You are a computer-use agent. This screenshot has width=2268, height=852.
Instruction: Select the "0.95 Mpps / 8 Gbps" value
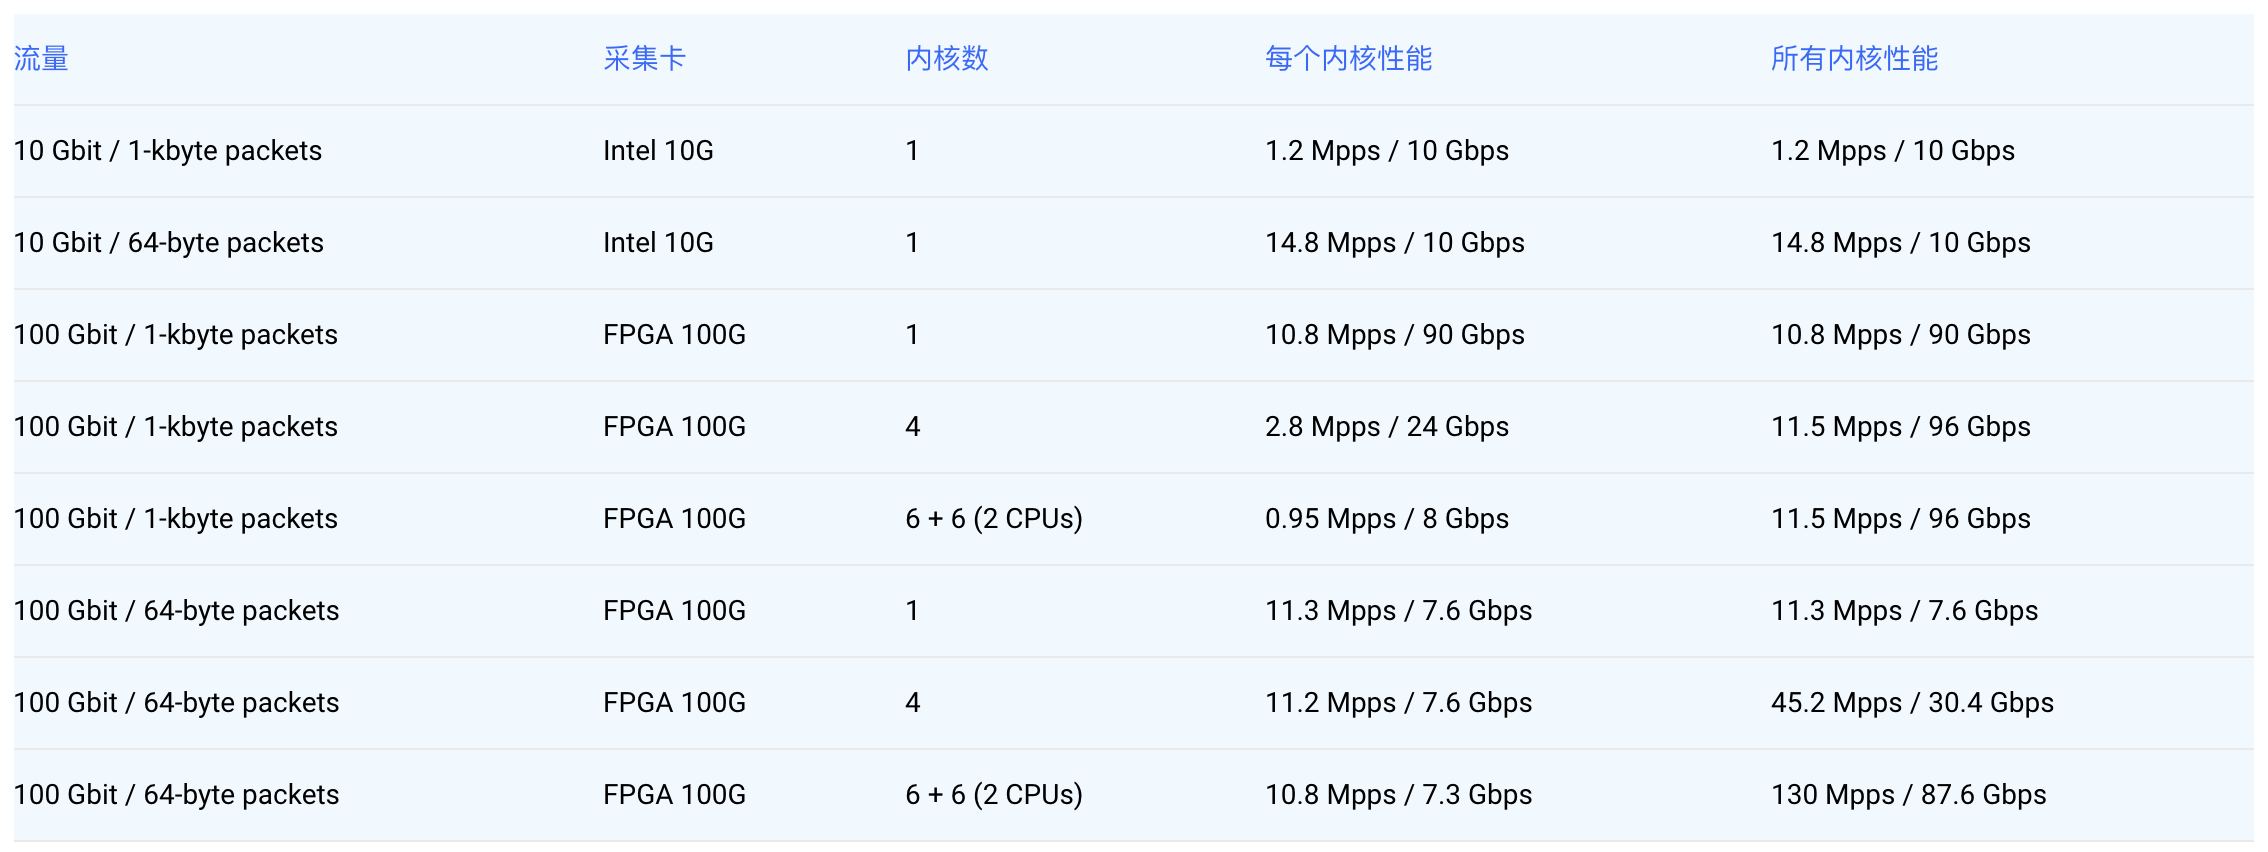(x=1386, y=519)
